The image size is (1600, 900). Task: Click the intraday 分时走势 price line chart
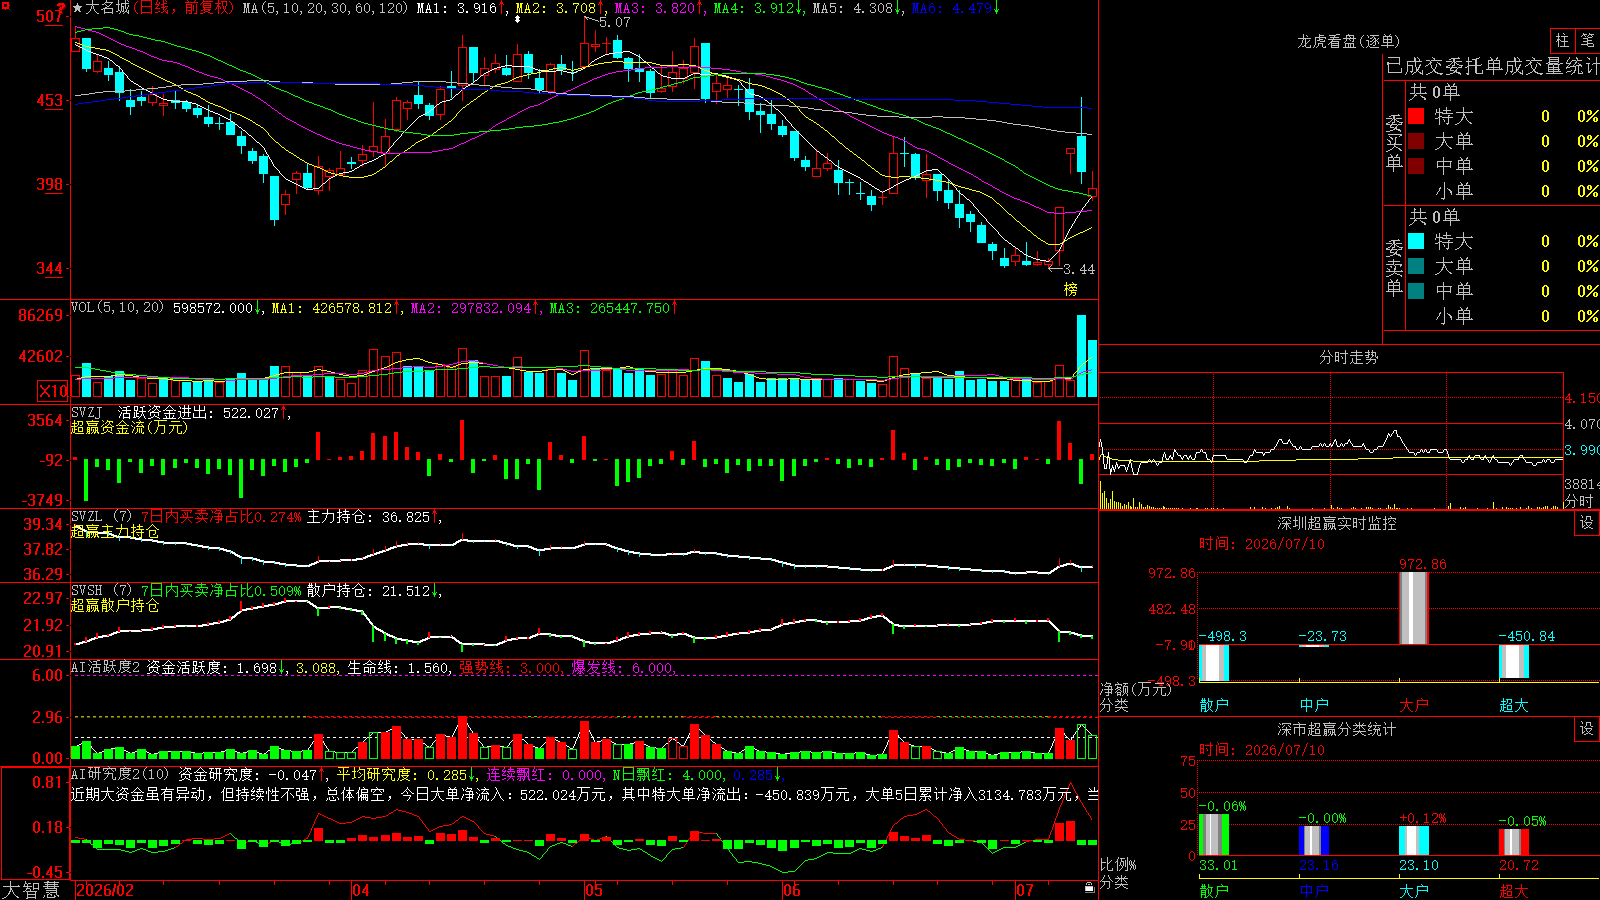point(1331,425)
